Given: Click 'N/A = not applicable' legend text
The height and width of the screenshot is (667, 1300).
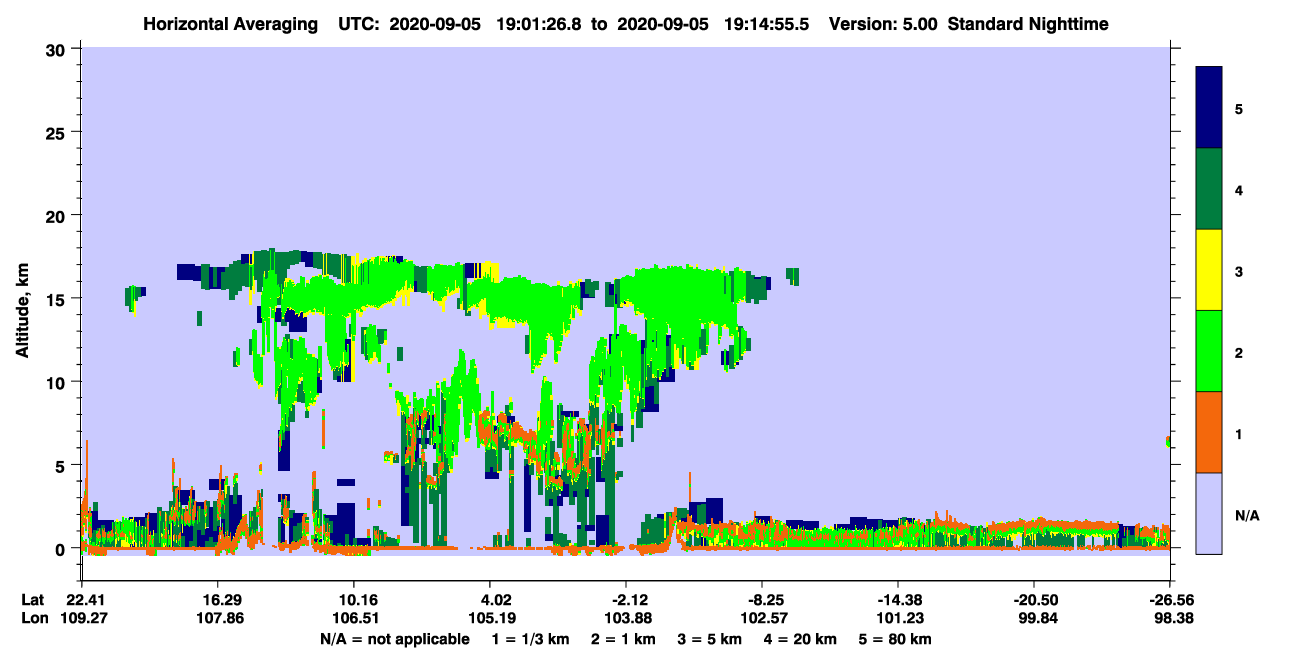Looking at the screenshot, I should pyautogui.click(x=395, y=639).
